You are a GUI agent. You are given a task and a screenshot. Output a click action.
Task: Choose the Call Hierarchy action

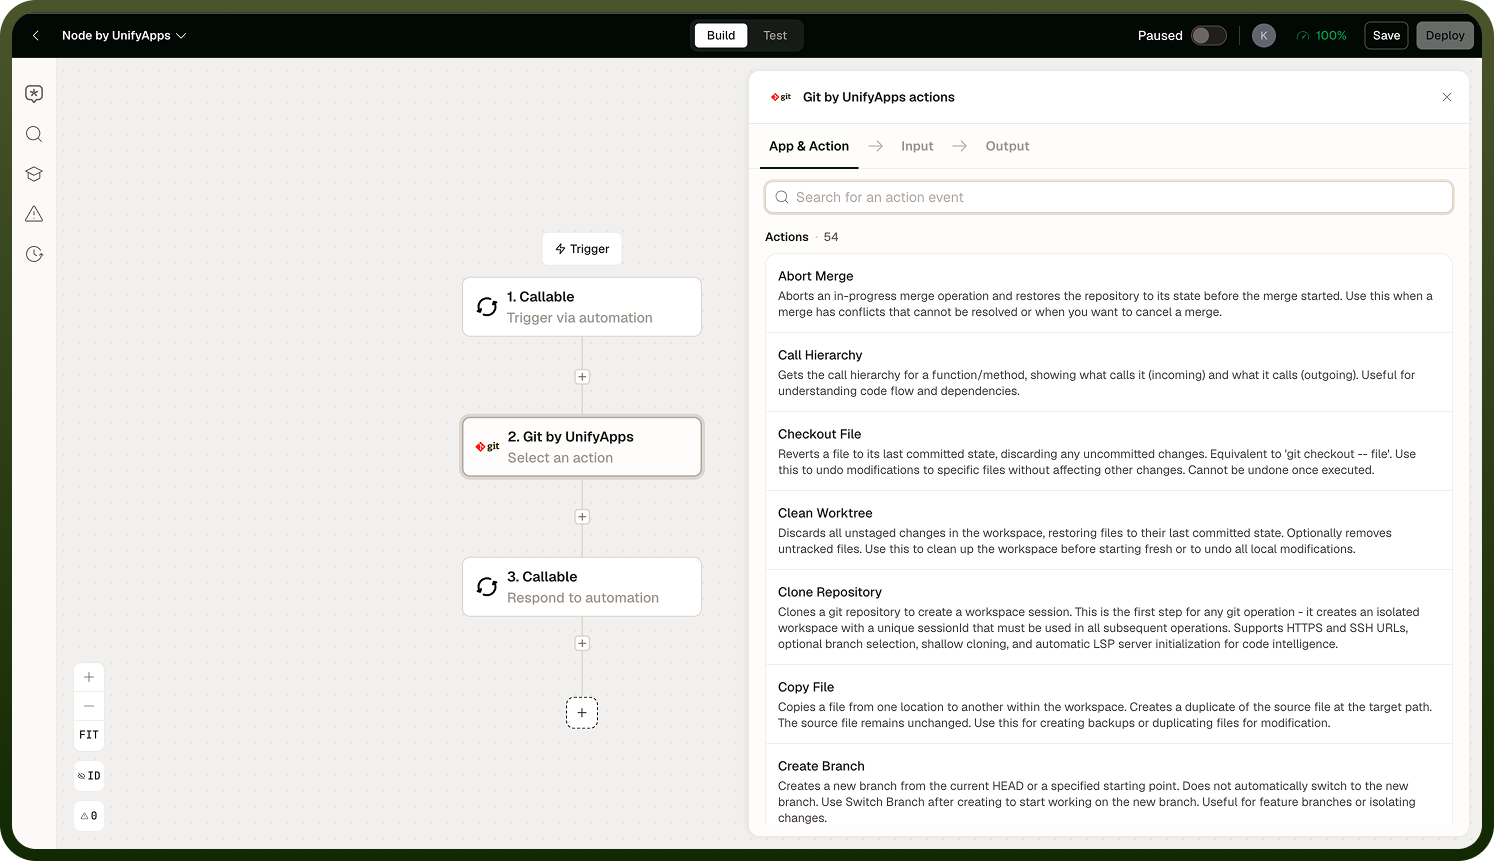1108,372
